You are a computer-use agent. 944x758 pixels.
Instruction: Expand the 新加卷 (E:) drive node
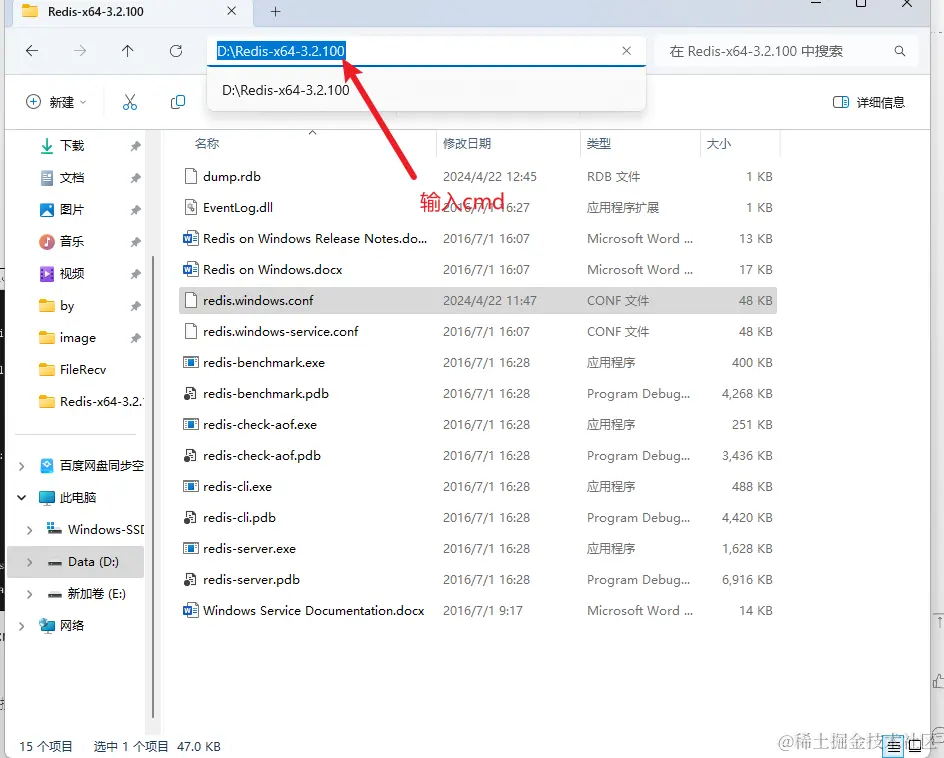point(30,594)
